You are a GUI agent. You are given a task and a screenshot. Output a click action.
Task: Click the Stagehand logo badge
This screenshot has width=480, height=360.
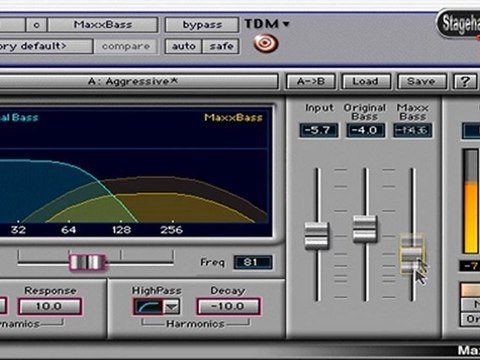[459, 24]
